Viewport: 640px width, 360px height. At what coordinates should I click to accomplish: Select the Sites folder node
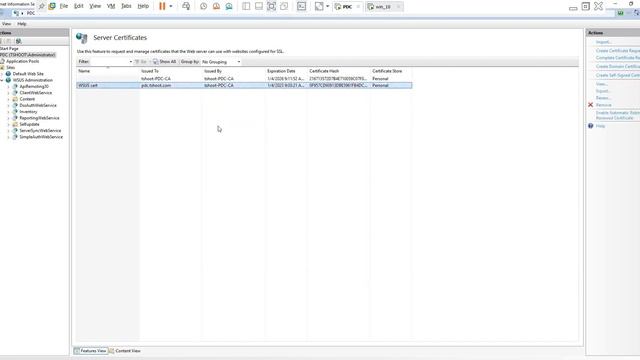(x=11, y=67)
